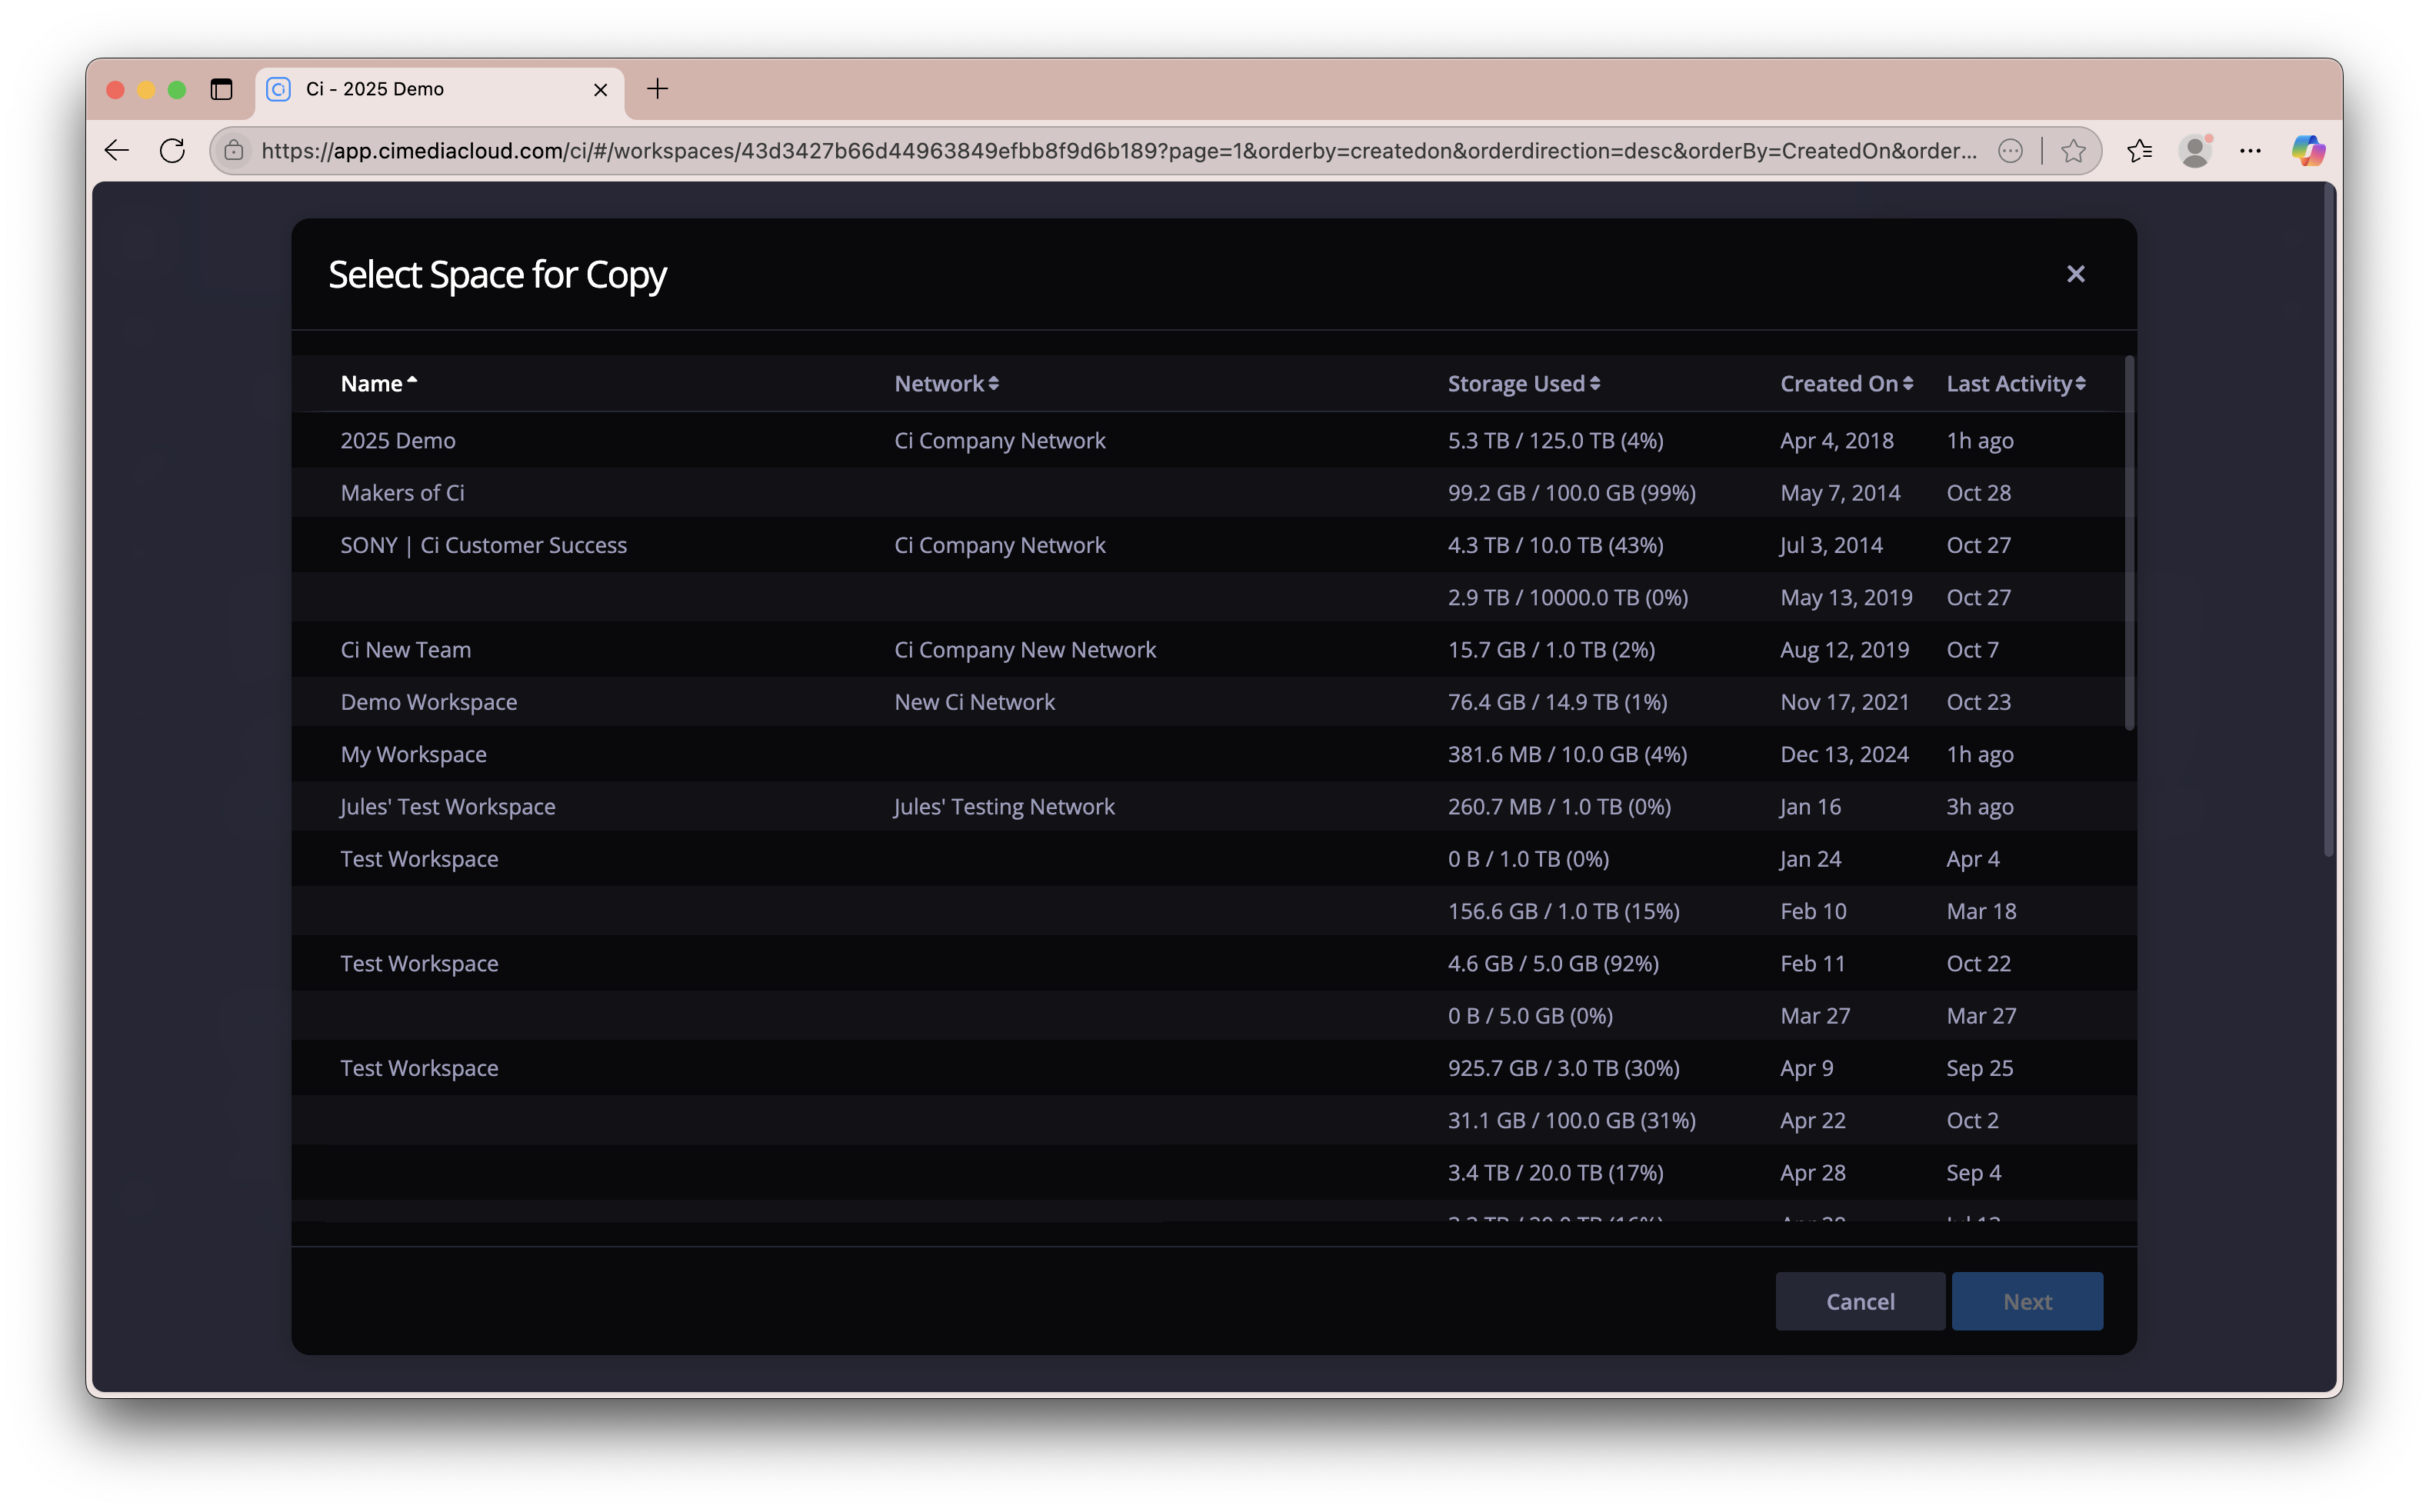Sort by Name column

378,384
